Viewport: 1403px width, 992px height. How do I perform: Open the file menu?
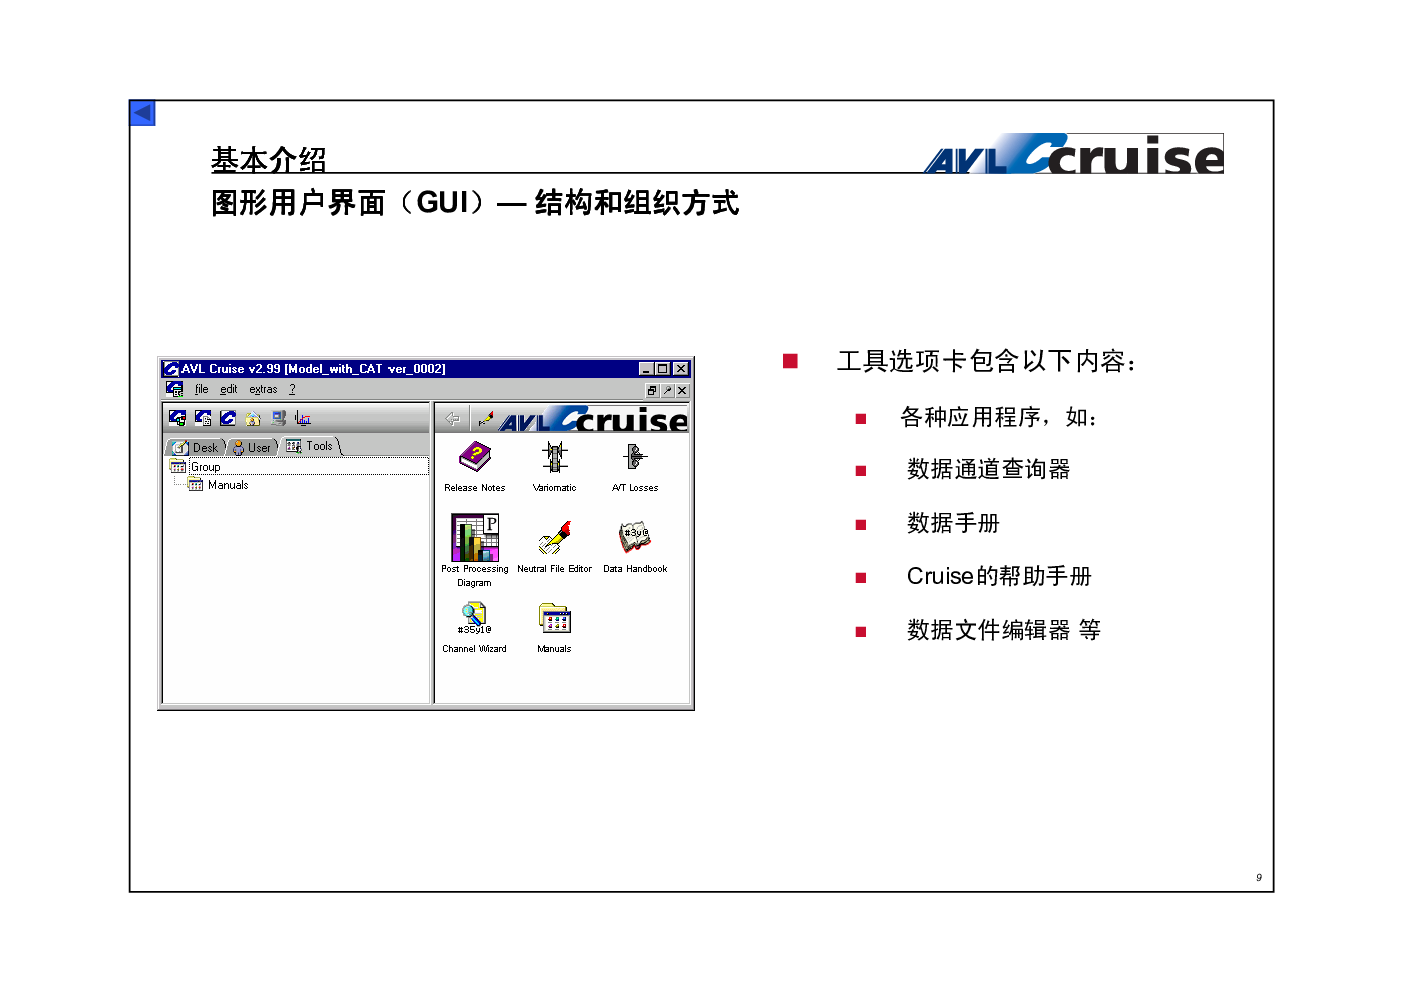pos(201,390)
